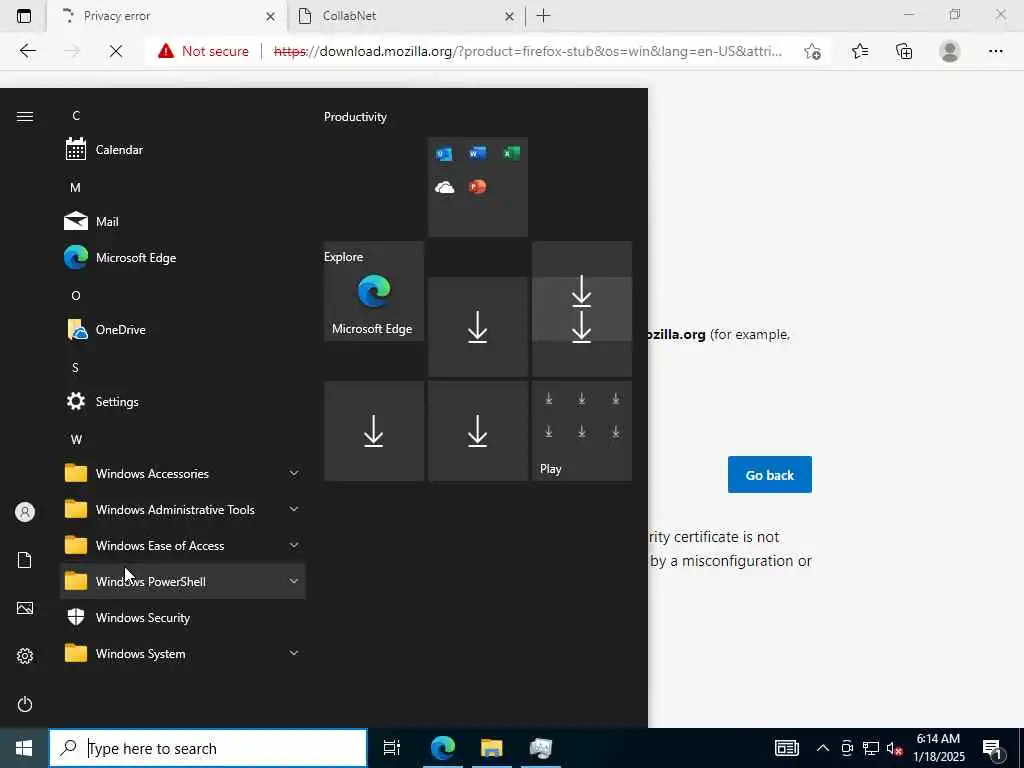Open the Office apps folder tile

pyautogui.click(x=477, y=187)
